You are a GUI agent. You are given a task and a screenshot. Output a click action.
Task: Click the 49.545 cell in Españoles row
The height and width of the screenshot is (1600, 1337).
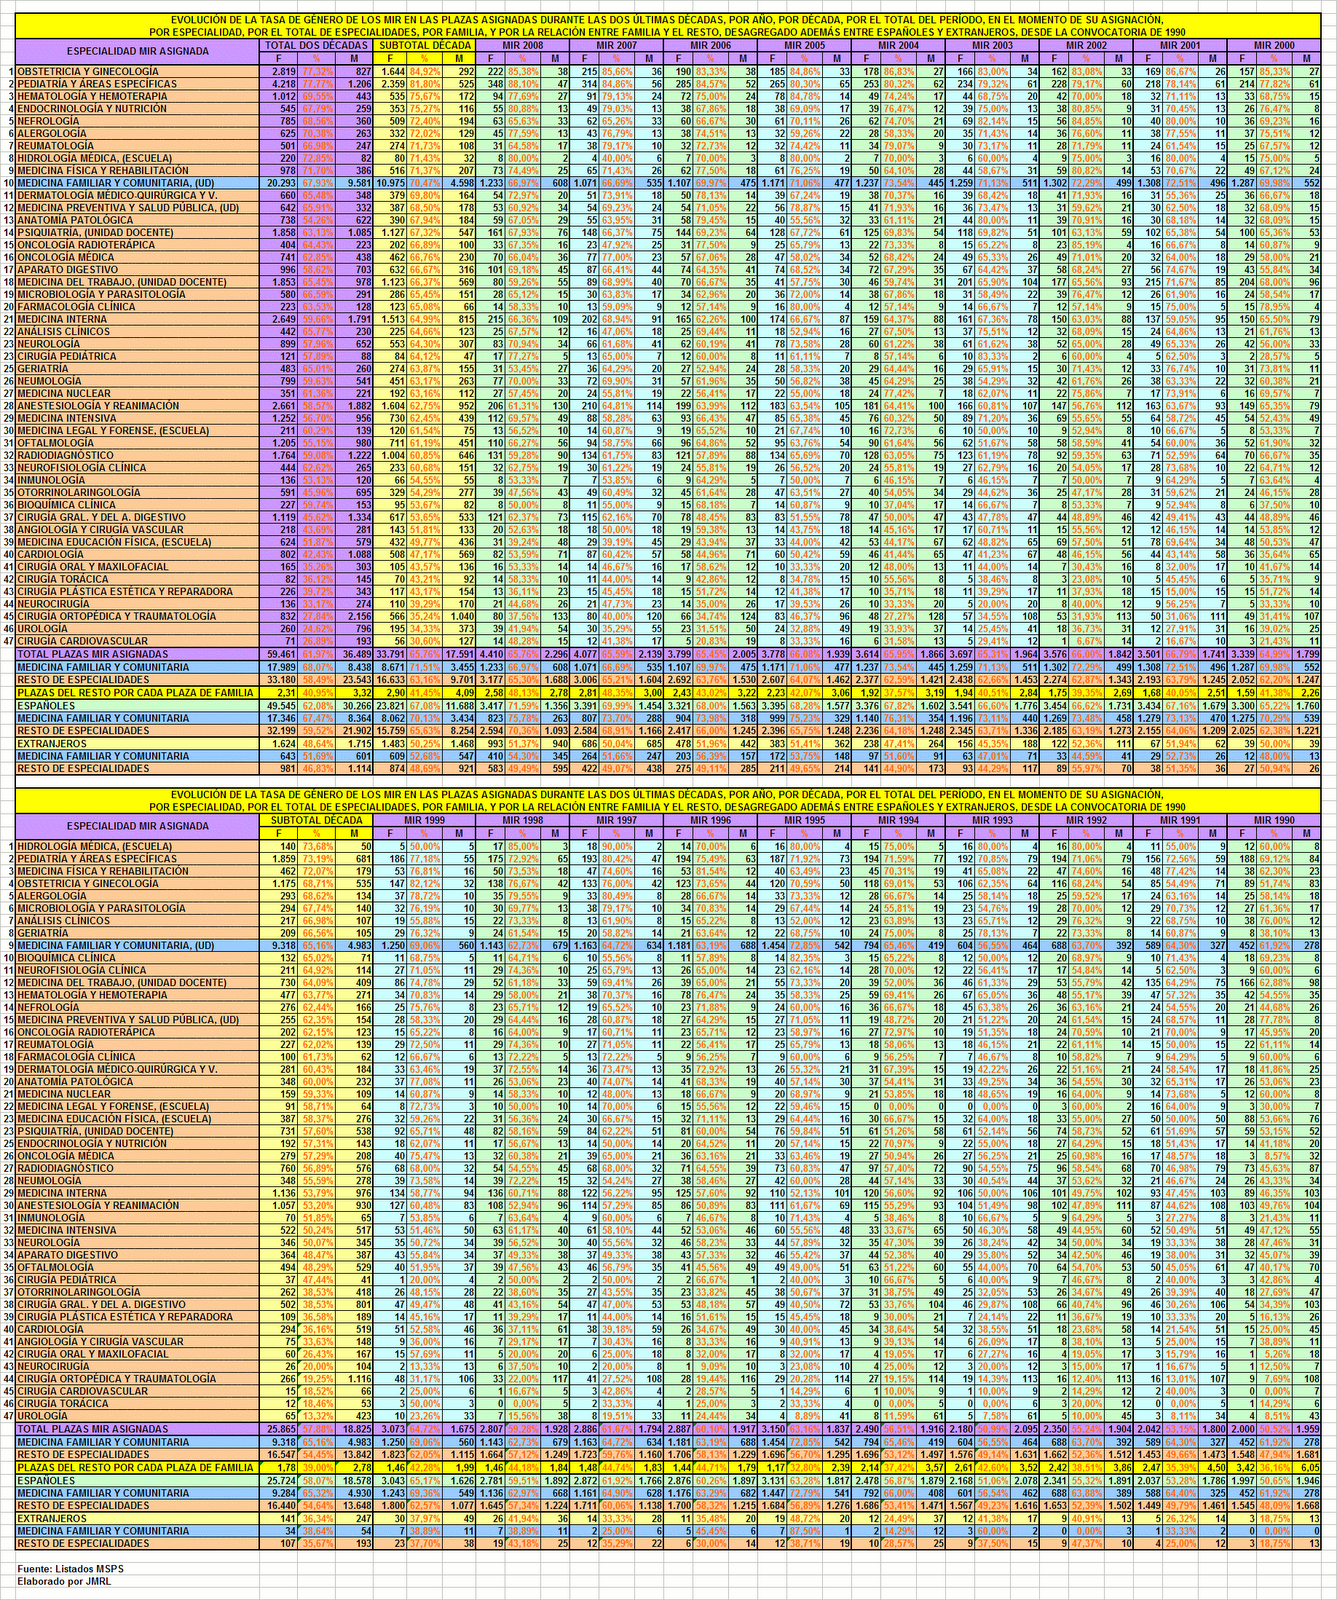tap(280, 706)
